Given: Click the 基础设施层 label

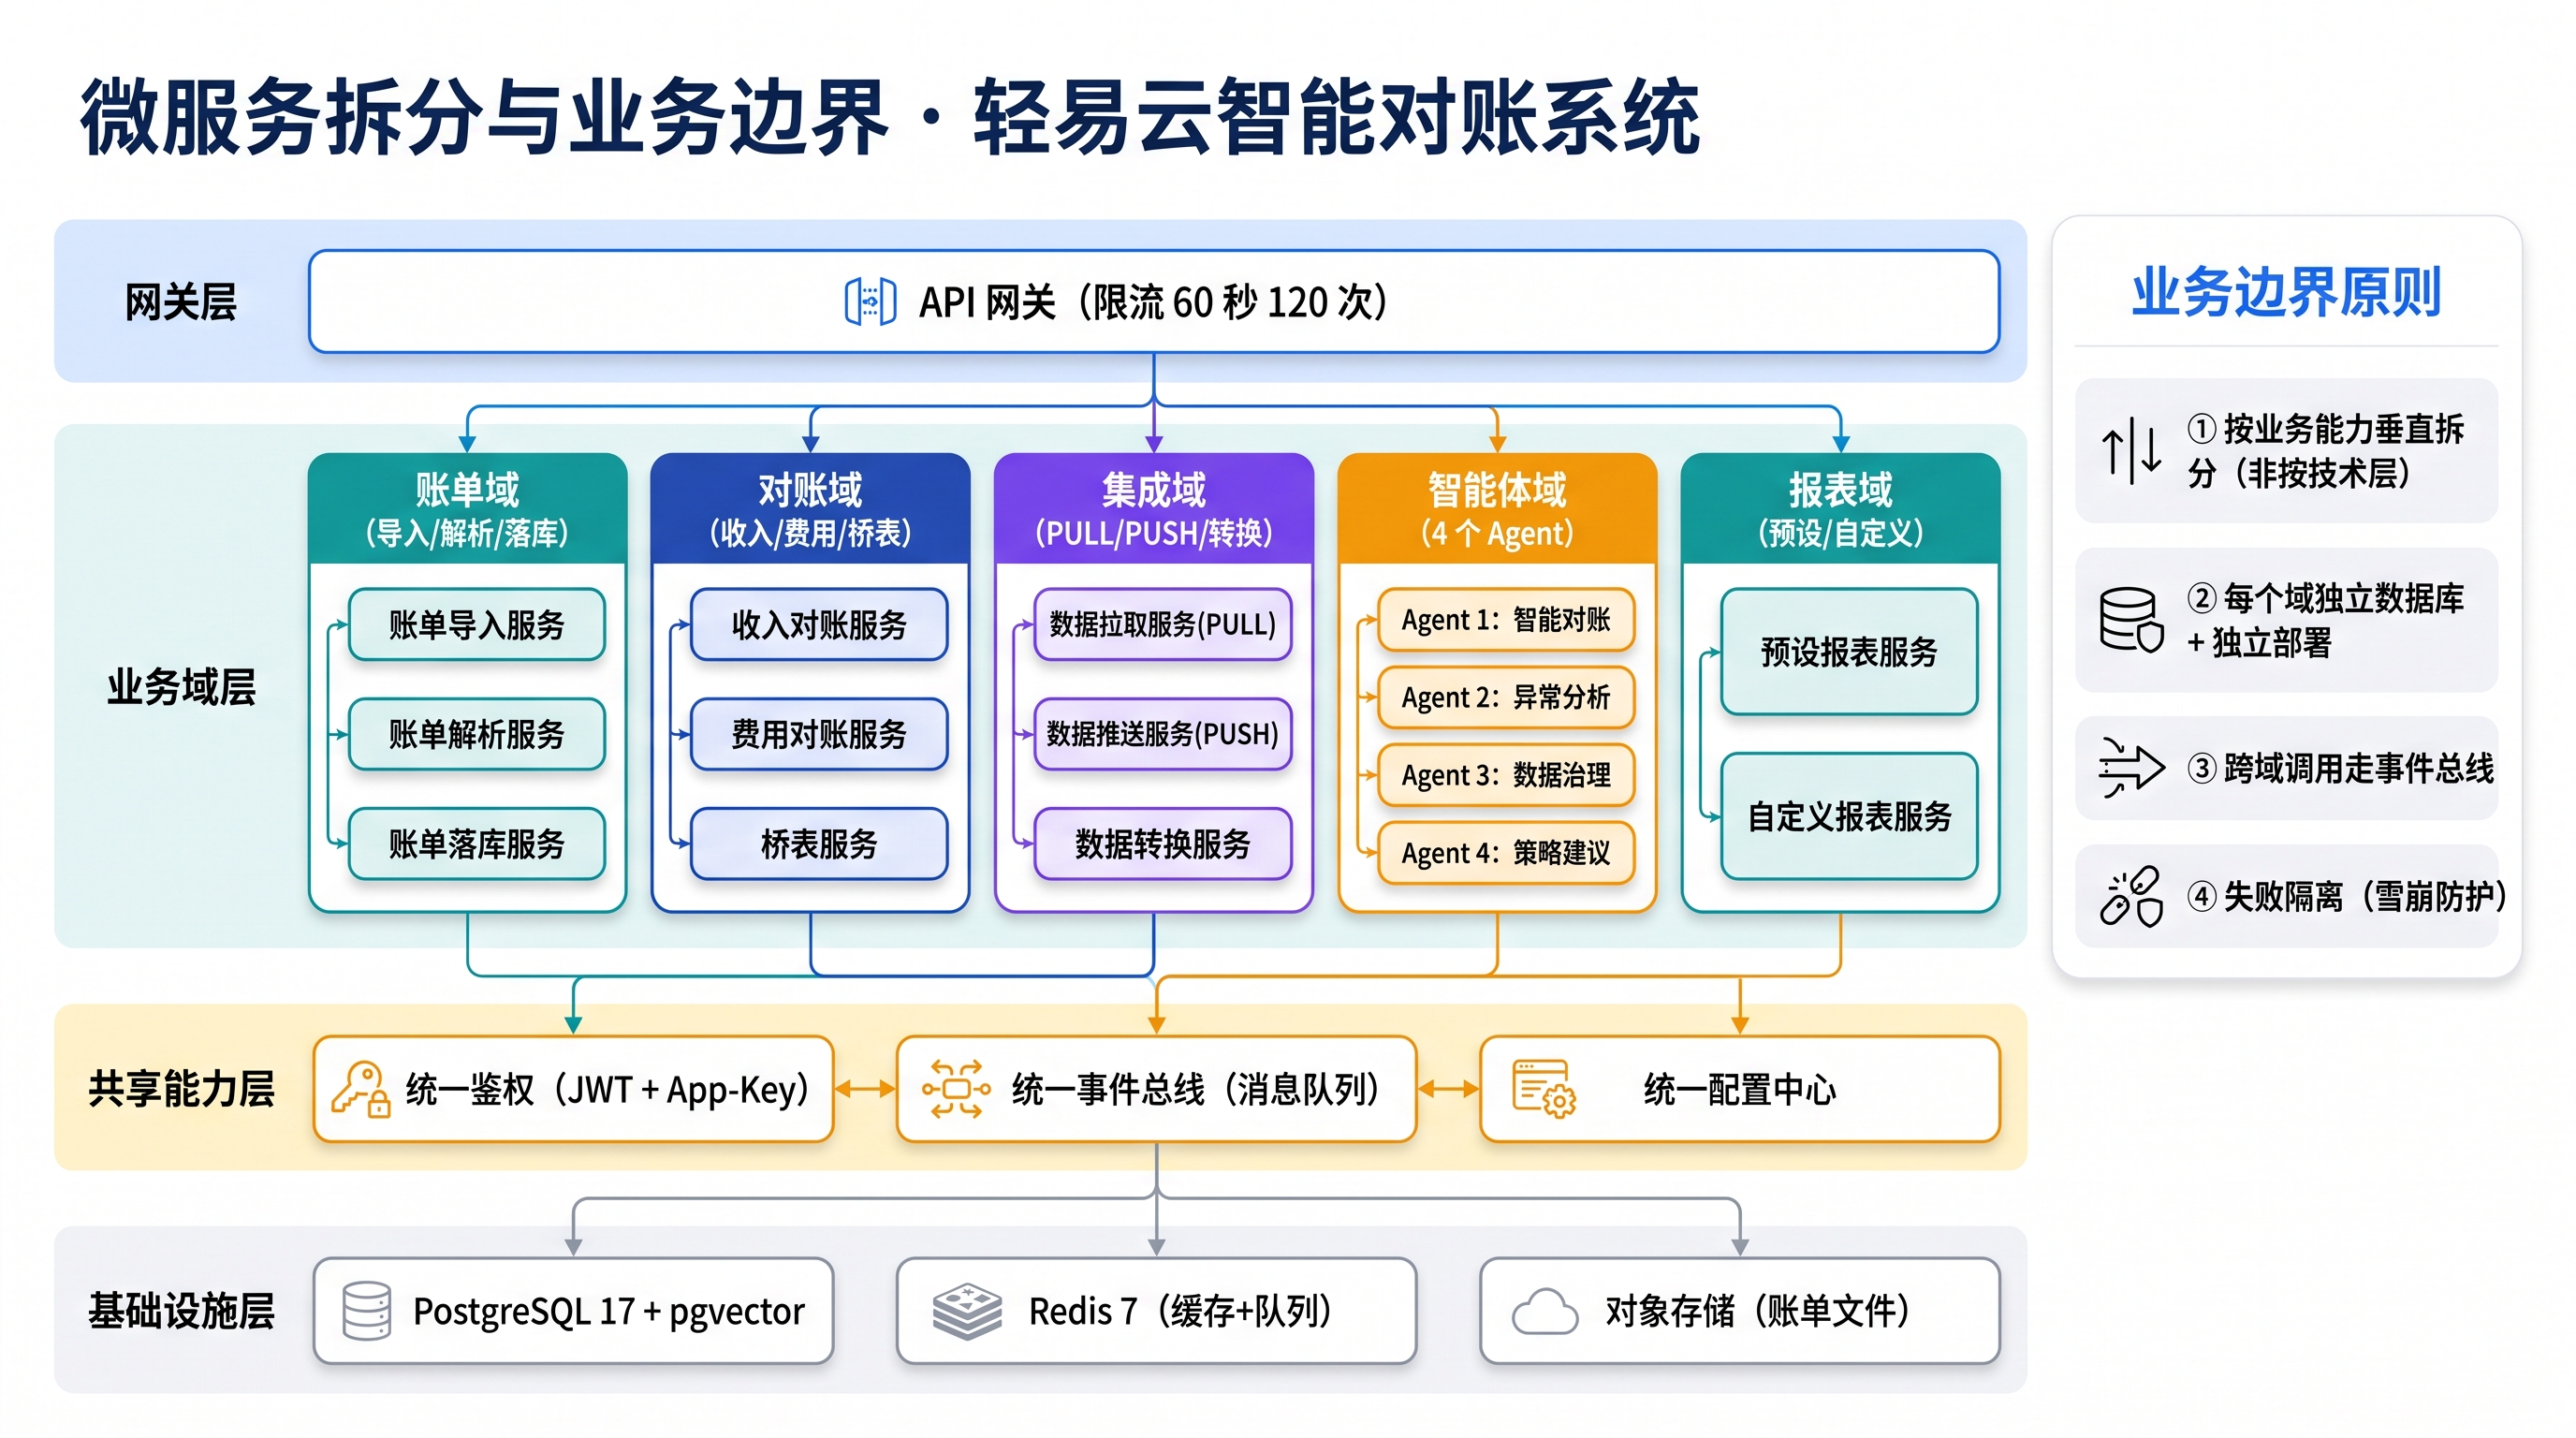Looking at the screenshot, I should (181, 1311).
